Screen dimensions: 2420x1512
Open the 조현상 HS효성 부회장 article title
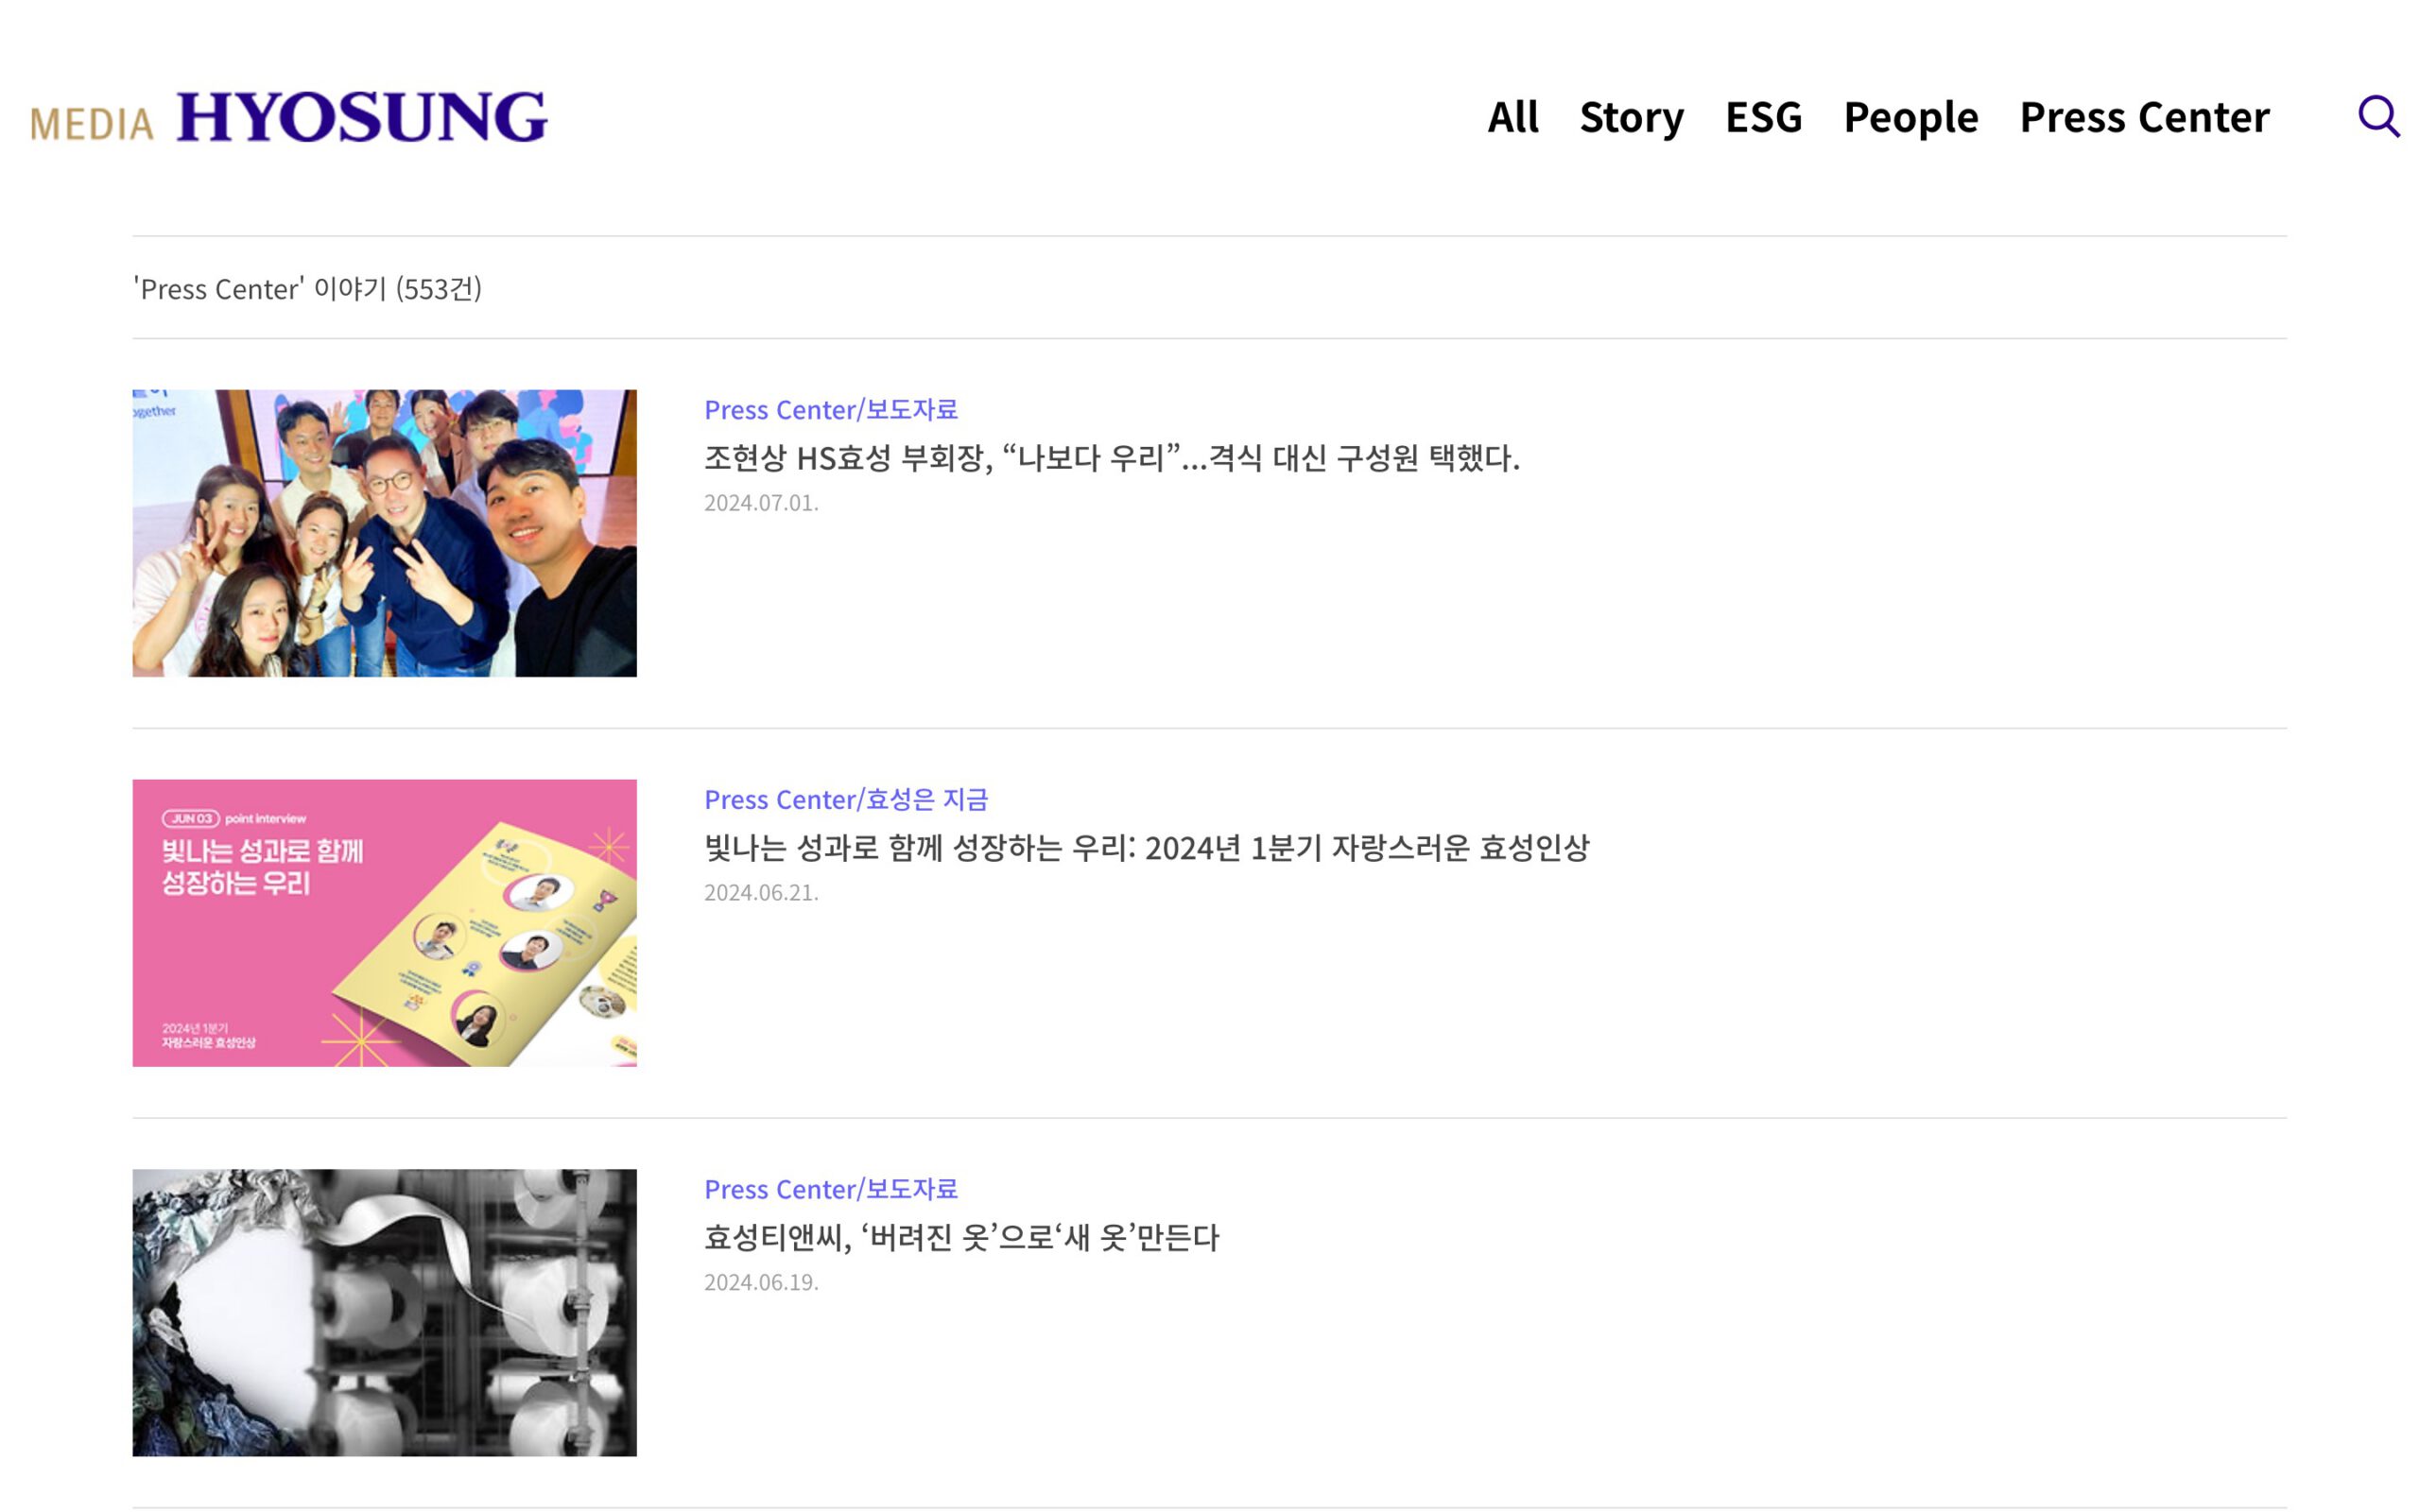coord(1111,458)
